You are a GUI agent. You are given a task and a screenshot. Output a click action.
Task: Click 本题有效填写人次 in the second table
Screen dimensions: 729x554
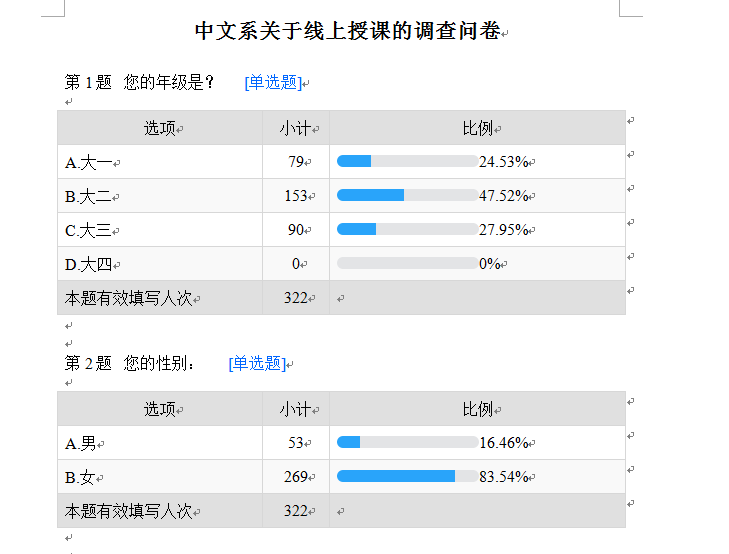point(128,511)
